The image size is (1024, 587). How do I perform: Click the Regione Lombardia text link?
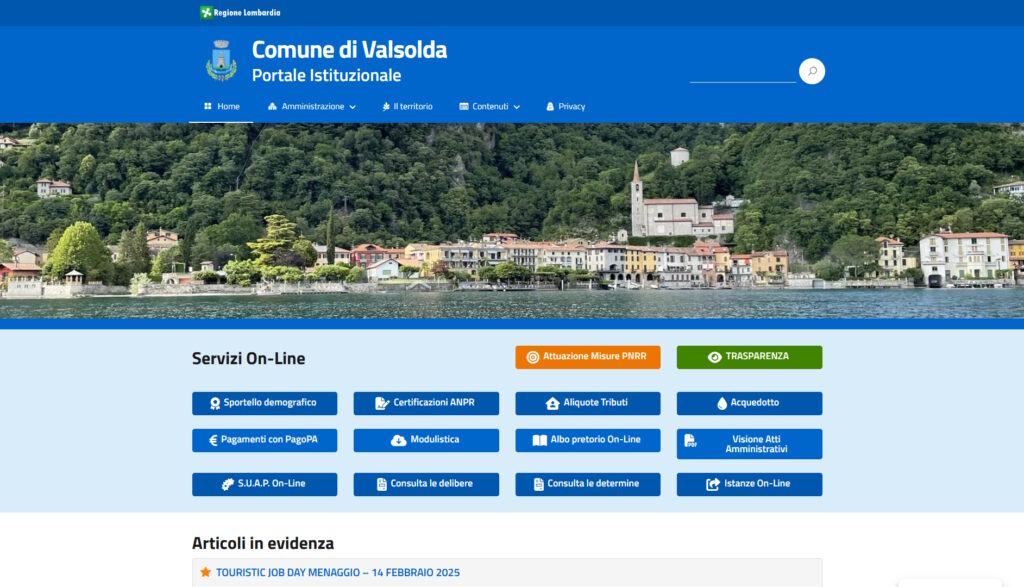point(247,12)
